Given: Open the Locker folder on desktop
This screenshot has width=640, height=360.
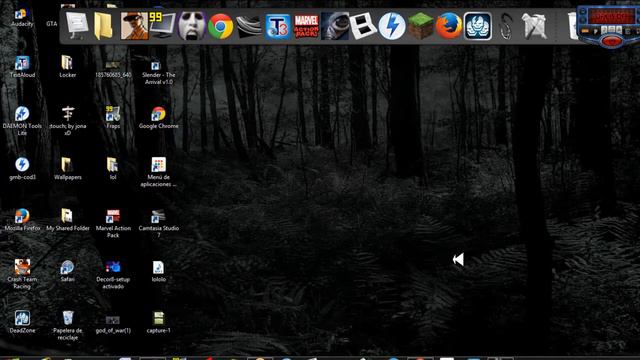Looking at the screenshot, I should click(67, 67).
